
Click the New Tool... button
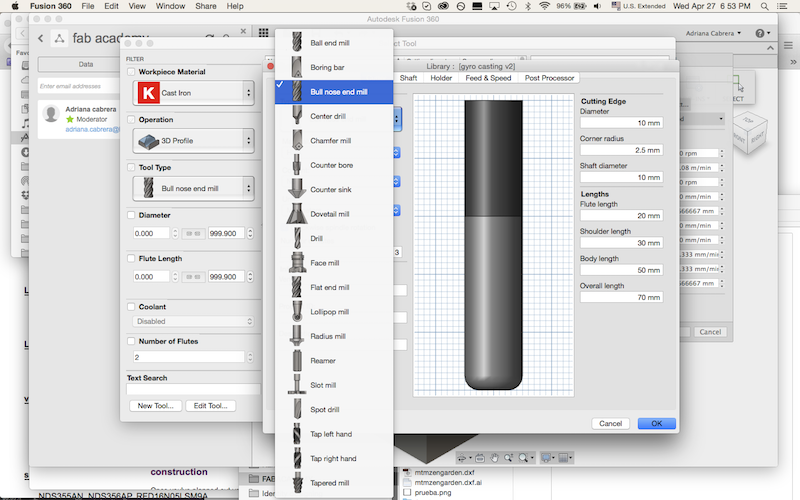click(156, 406)
